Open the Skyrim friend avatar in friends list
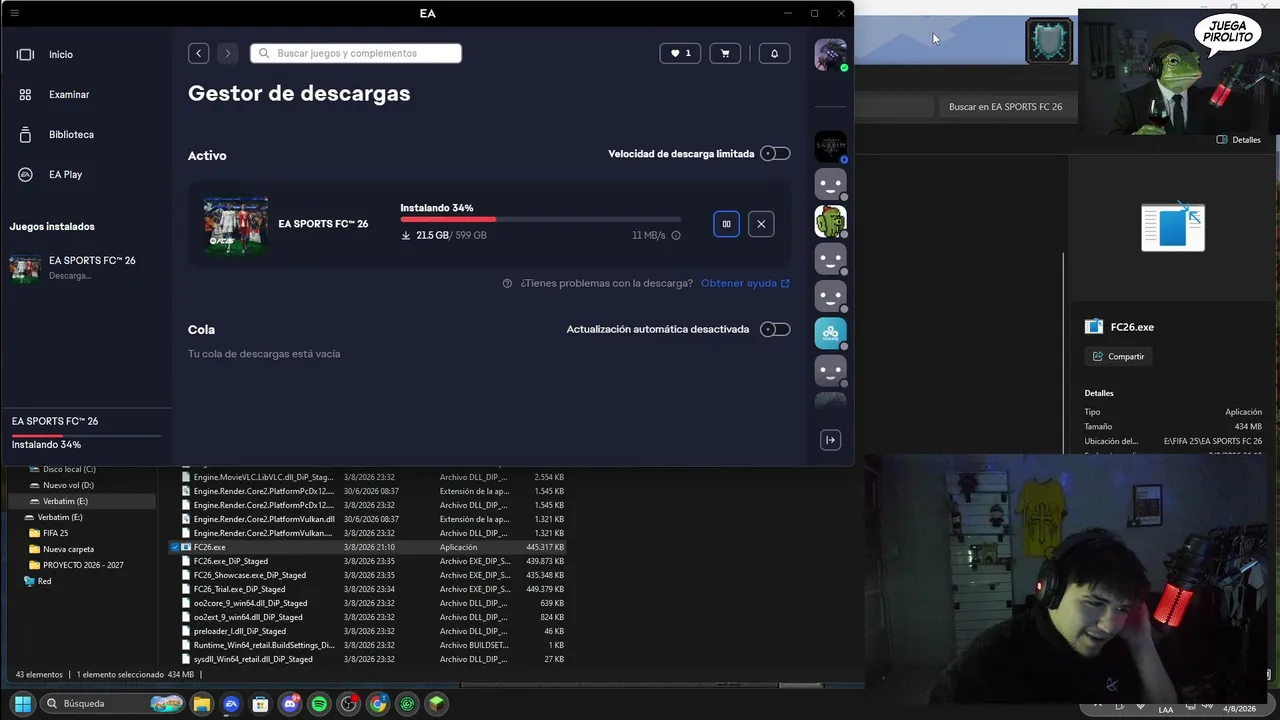The image size is (1280, 720). pyautogui.click(x=830, y=147)
